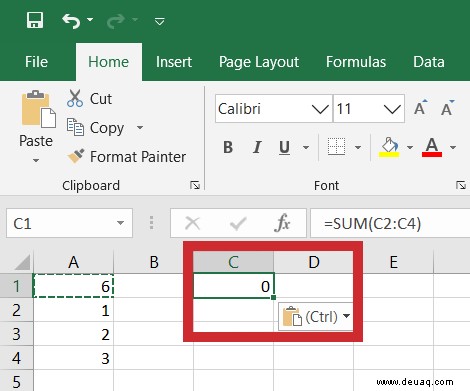This screenshot has height=391, width=470.
Task: Open the Page Layout tab
Action: click(x=259, y=62)
